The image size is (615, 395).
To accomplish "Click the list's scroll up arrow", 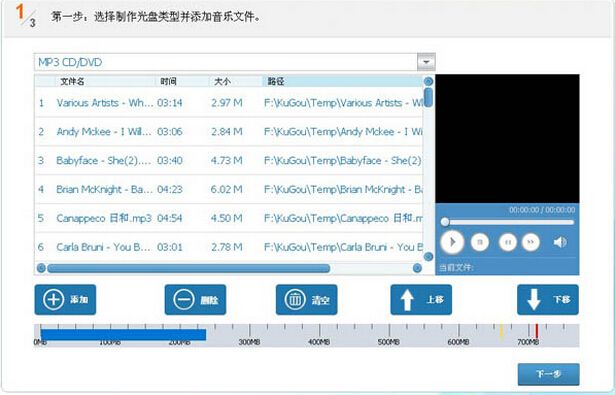I will pyautogui.click(x=429, y=81).
